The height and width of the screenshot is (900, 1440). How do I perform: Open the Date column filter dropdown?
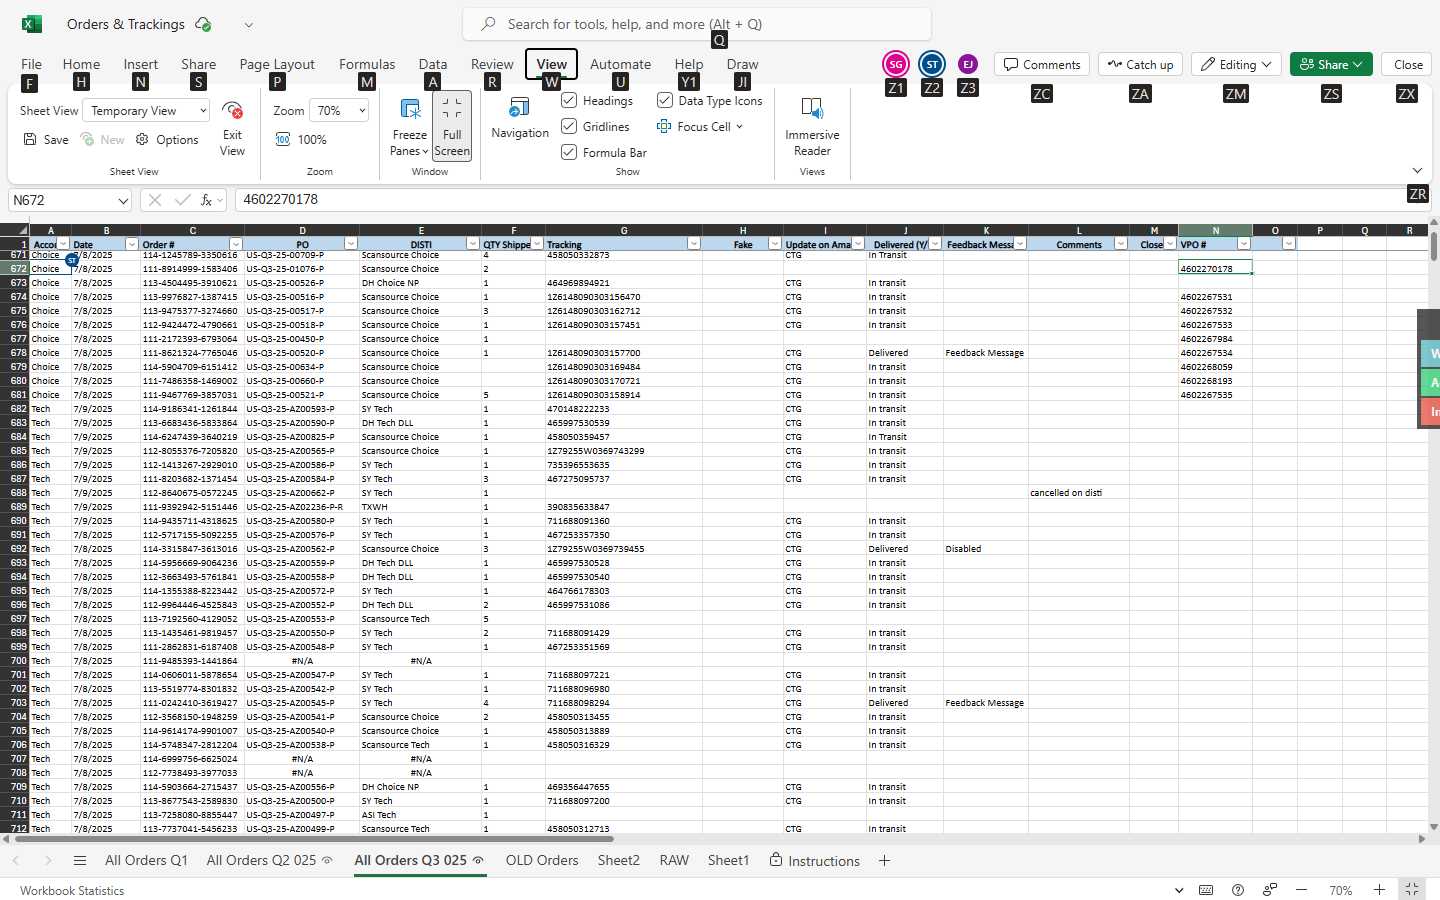pyautogui.click(x=131, y=244)
